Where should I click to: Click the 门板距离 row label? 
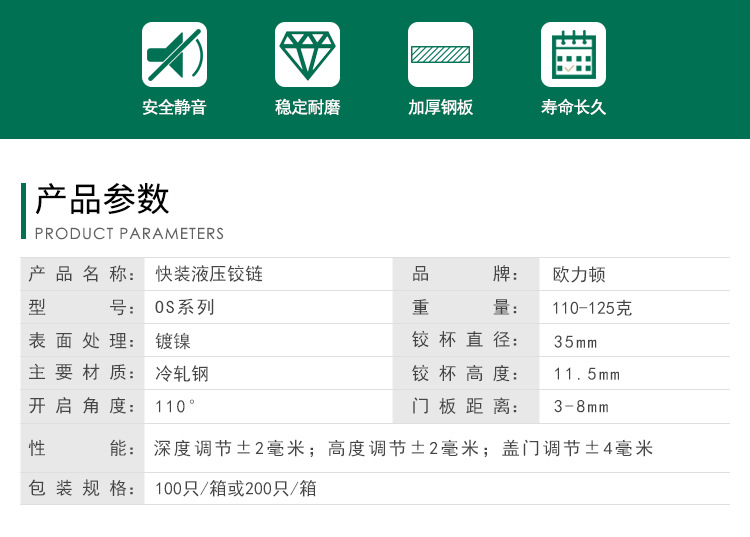click(465, 406)
